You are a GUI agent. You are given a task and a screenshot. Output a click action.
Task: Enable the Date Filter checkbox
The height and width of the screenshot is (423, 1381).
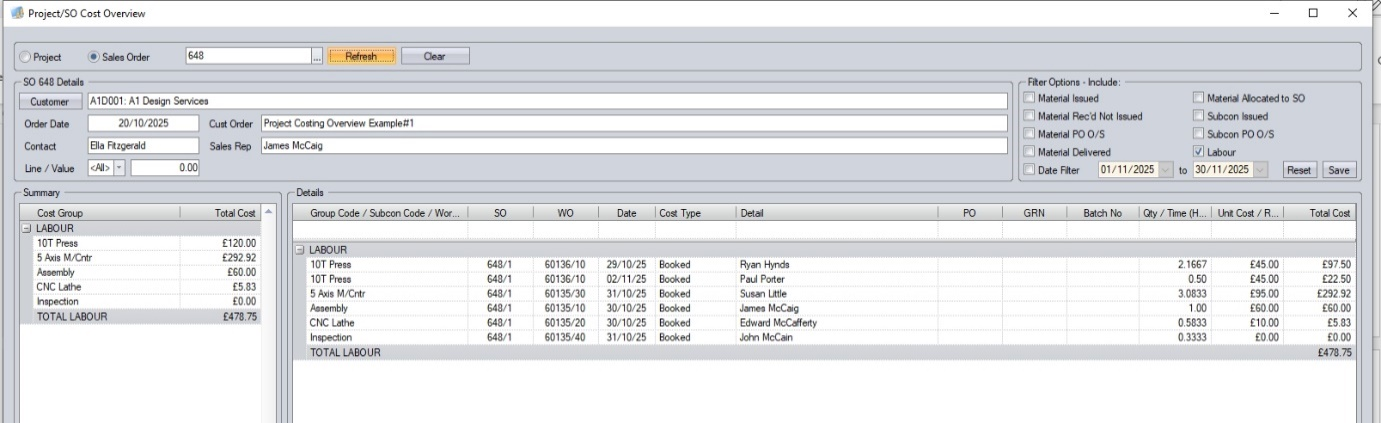click(1029, 170)
